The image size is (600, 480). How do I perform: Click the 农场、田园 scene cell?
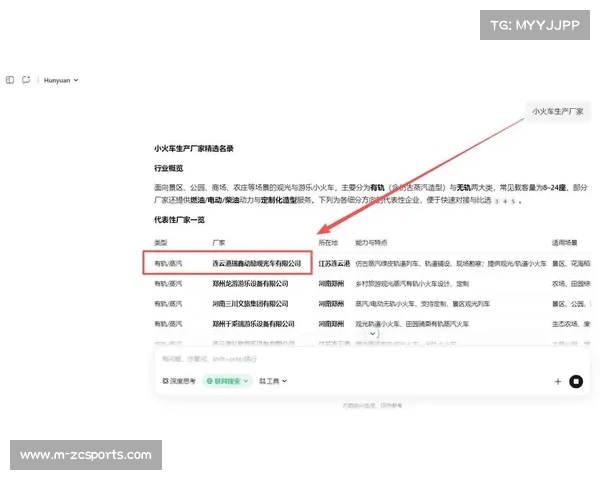coord(571,284)
